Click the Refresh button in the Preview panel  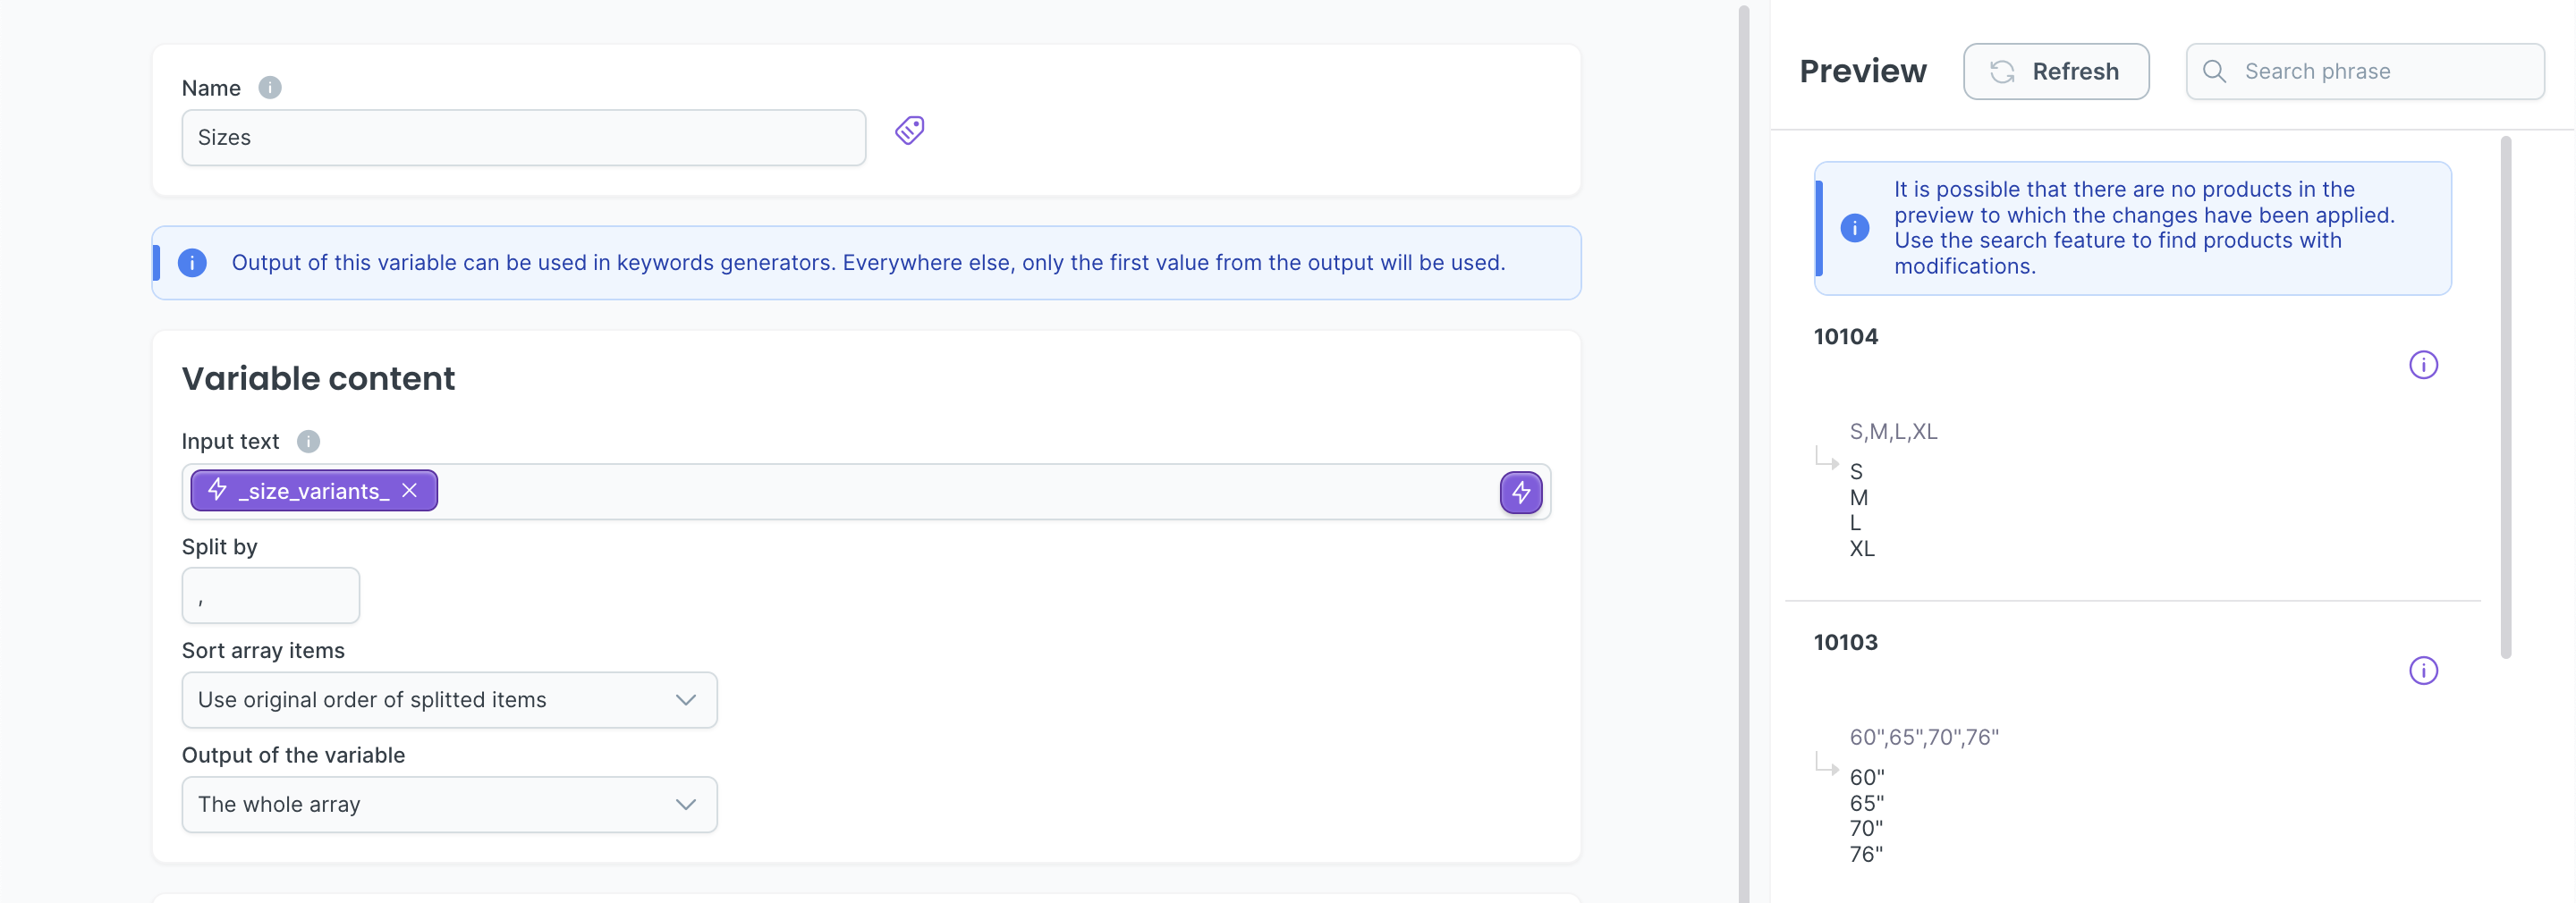(2056, 71)
